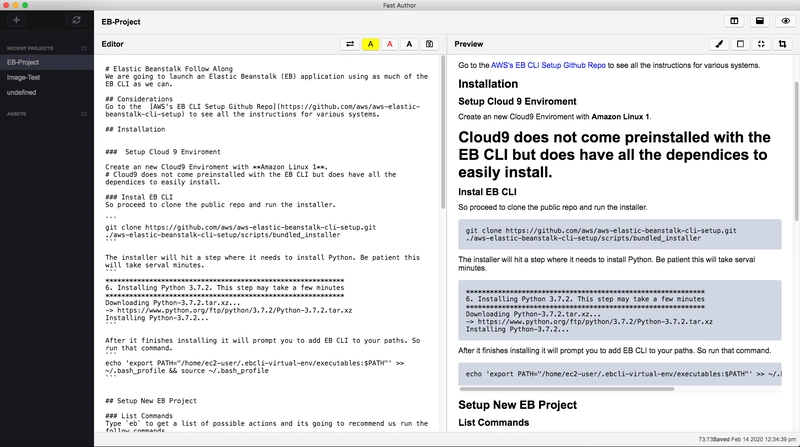Click the collapse arrows icon in Preview toolbar
Image resolution: width=800 pixels, height=447 pixels.
coord(761,44)
